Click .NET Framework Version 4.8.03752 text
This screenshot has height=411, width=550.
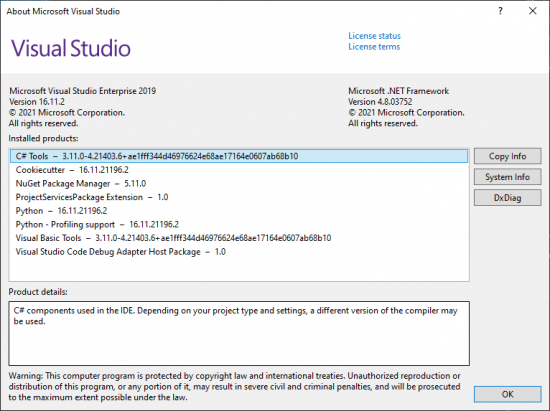(380, 102)
